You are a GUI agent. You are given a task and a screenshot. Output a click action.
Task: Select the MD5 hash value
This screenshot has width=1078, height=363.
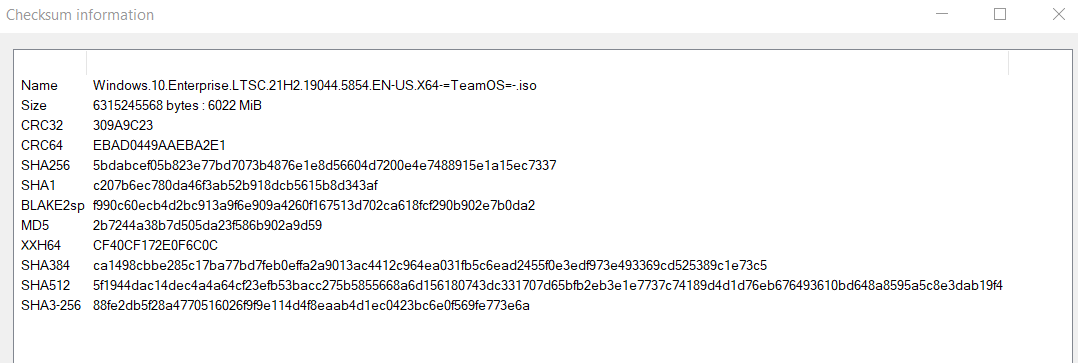point(208,226)
